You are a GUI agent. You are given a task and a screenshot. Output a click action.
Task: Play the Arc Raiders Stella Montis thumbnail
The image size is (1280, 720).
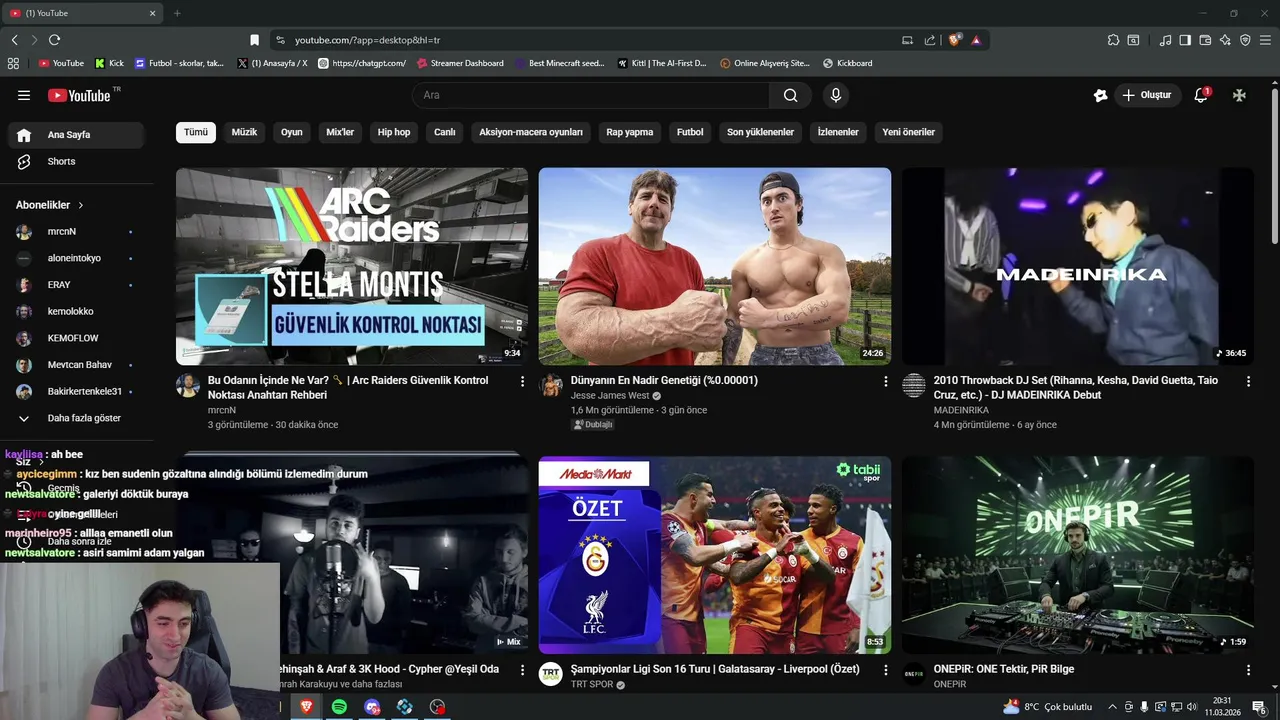tap(352, 266)
